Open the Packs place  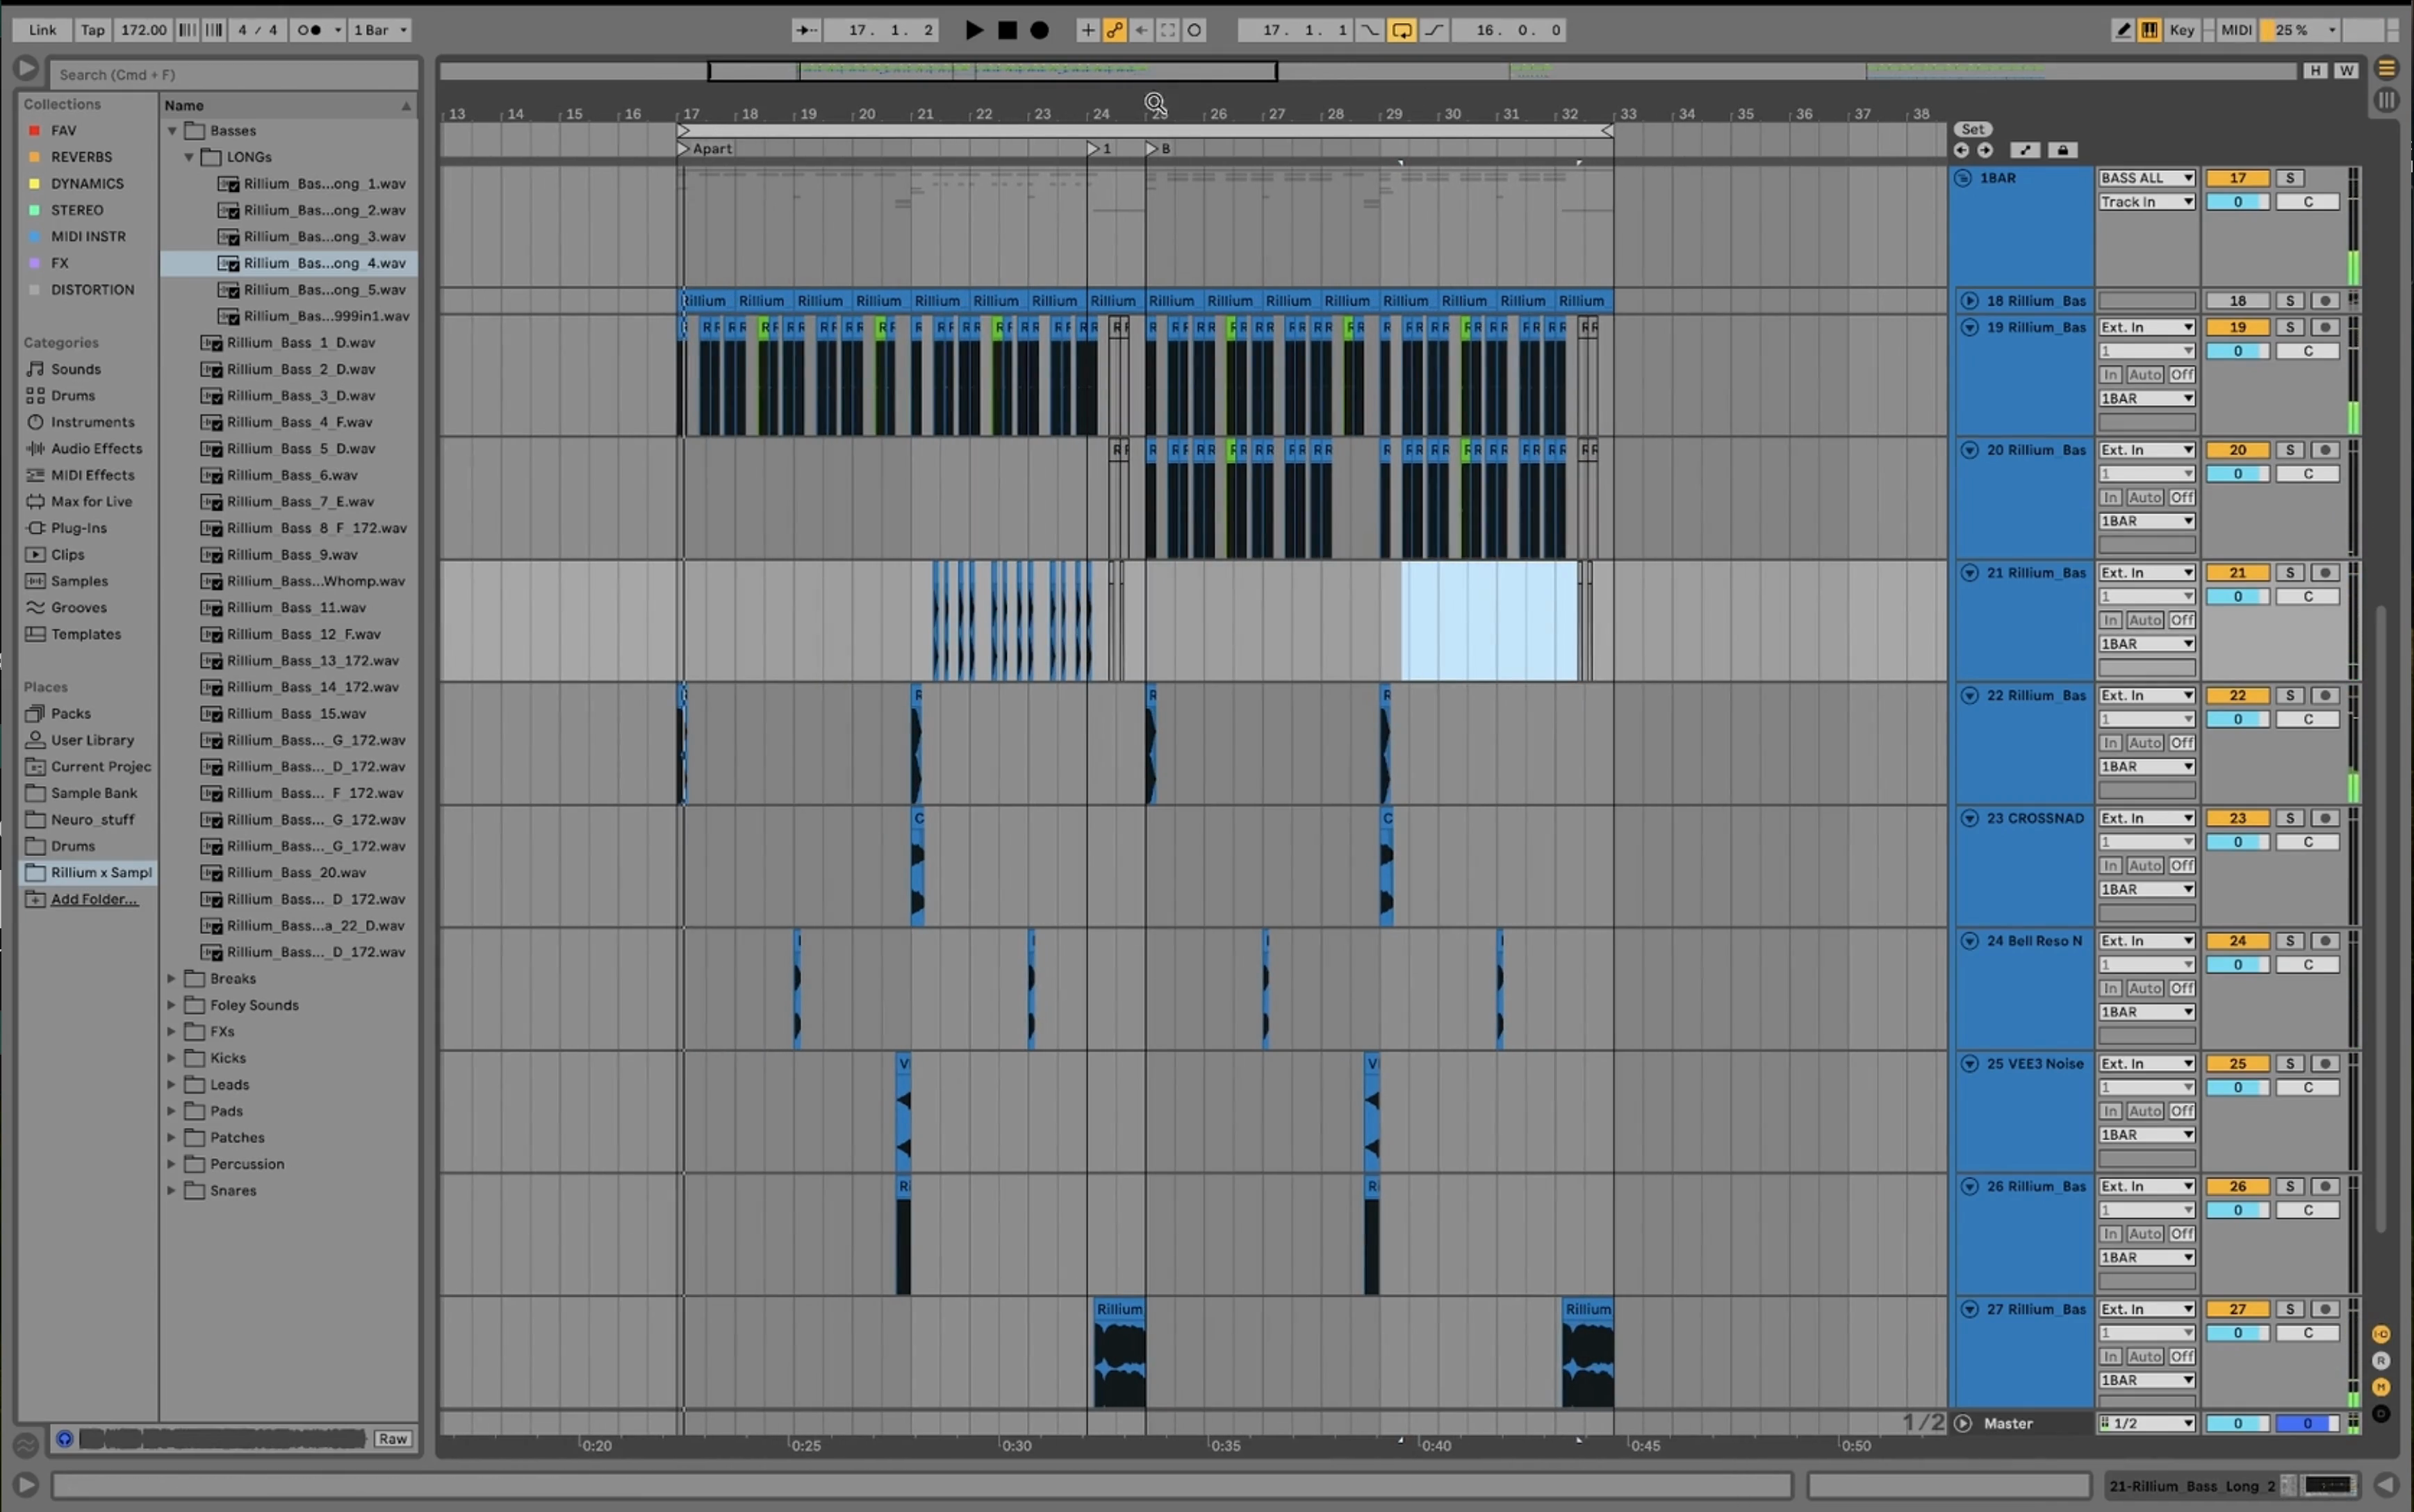[70, 714]
